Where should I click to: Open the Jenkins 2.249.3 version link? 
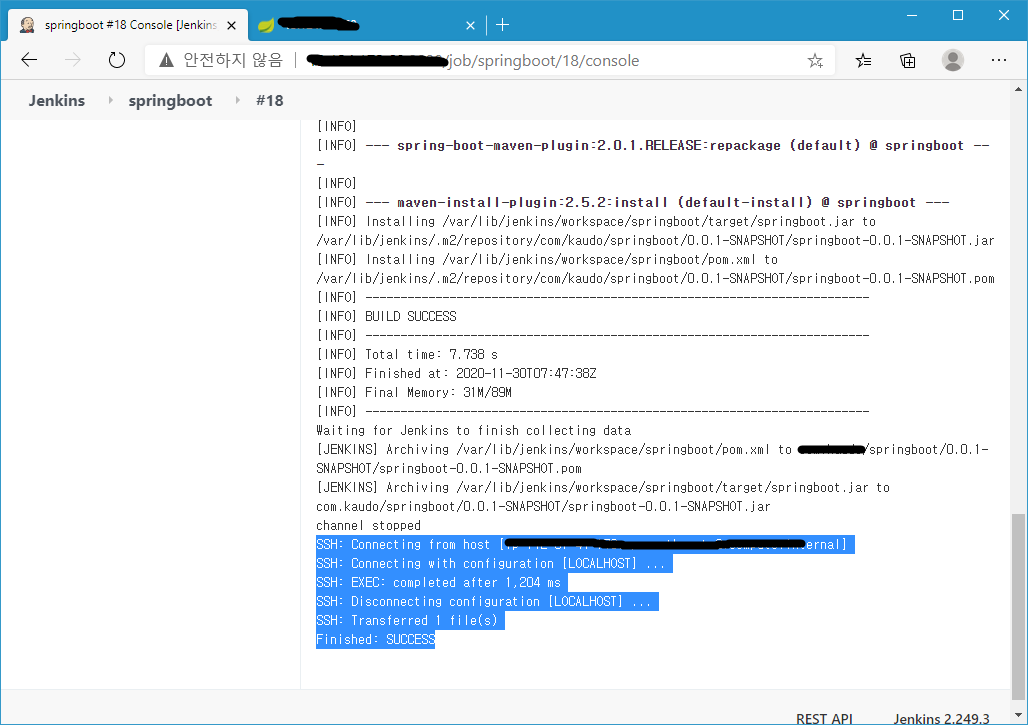pyautogui.click(x=941, y=718)
